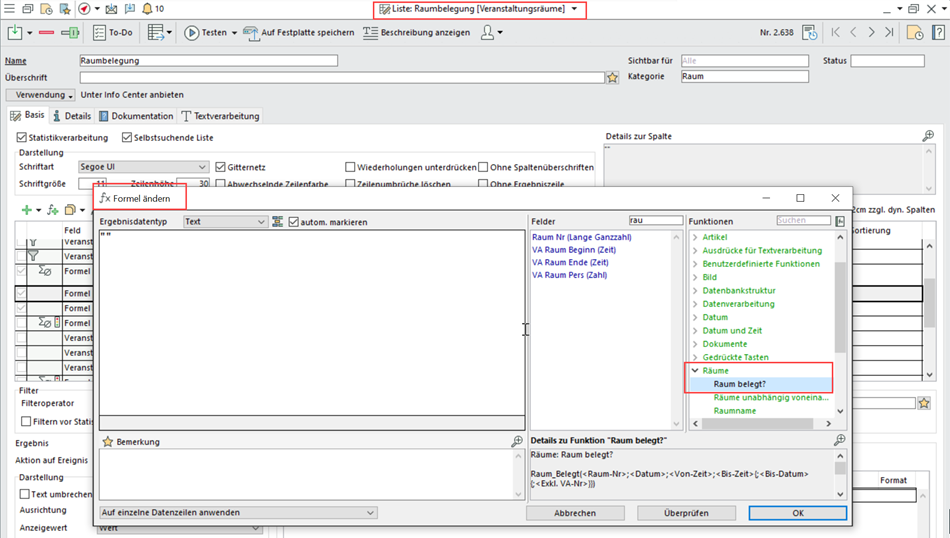Click the red delete minus icon
Image resolution: width=950 pixels, height=538 pixels.
[x=45, y=33]
